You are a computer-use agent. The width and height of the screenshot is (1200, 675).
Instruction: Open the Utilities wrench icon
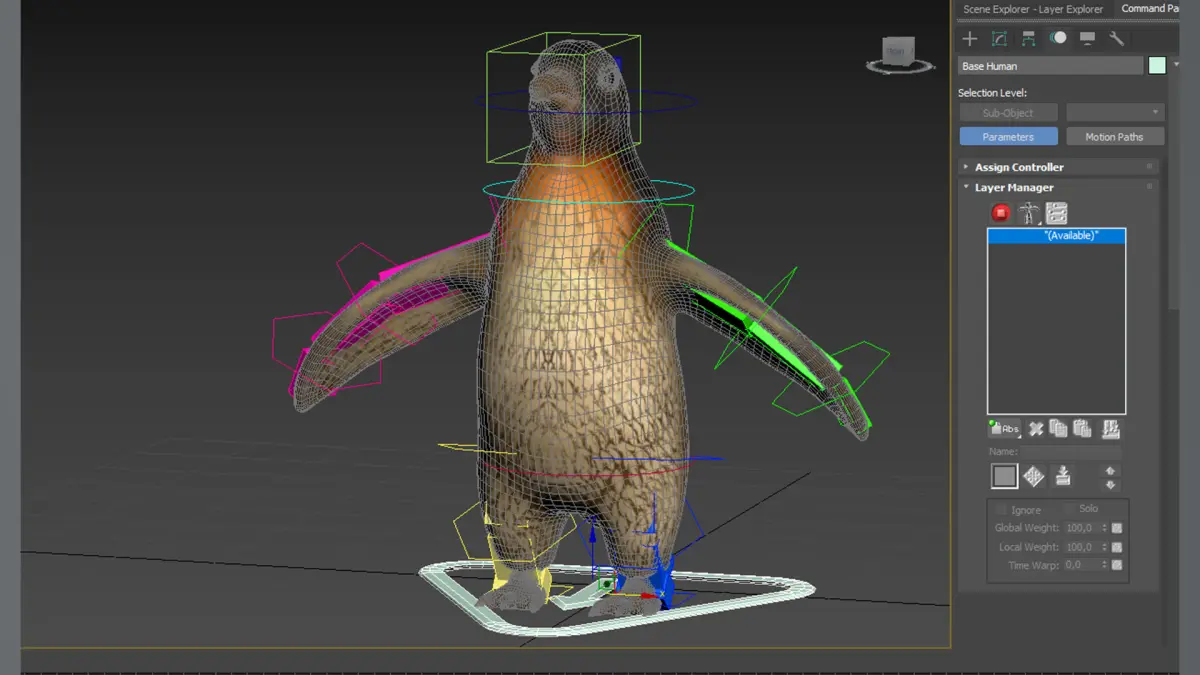[1117, 39]
